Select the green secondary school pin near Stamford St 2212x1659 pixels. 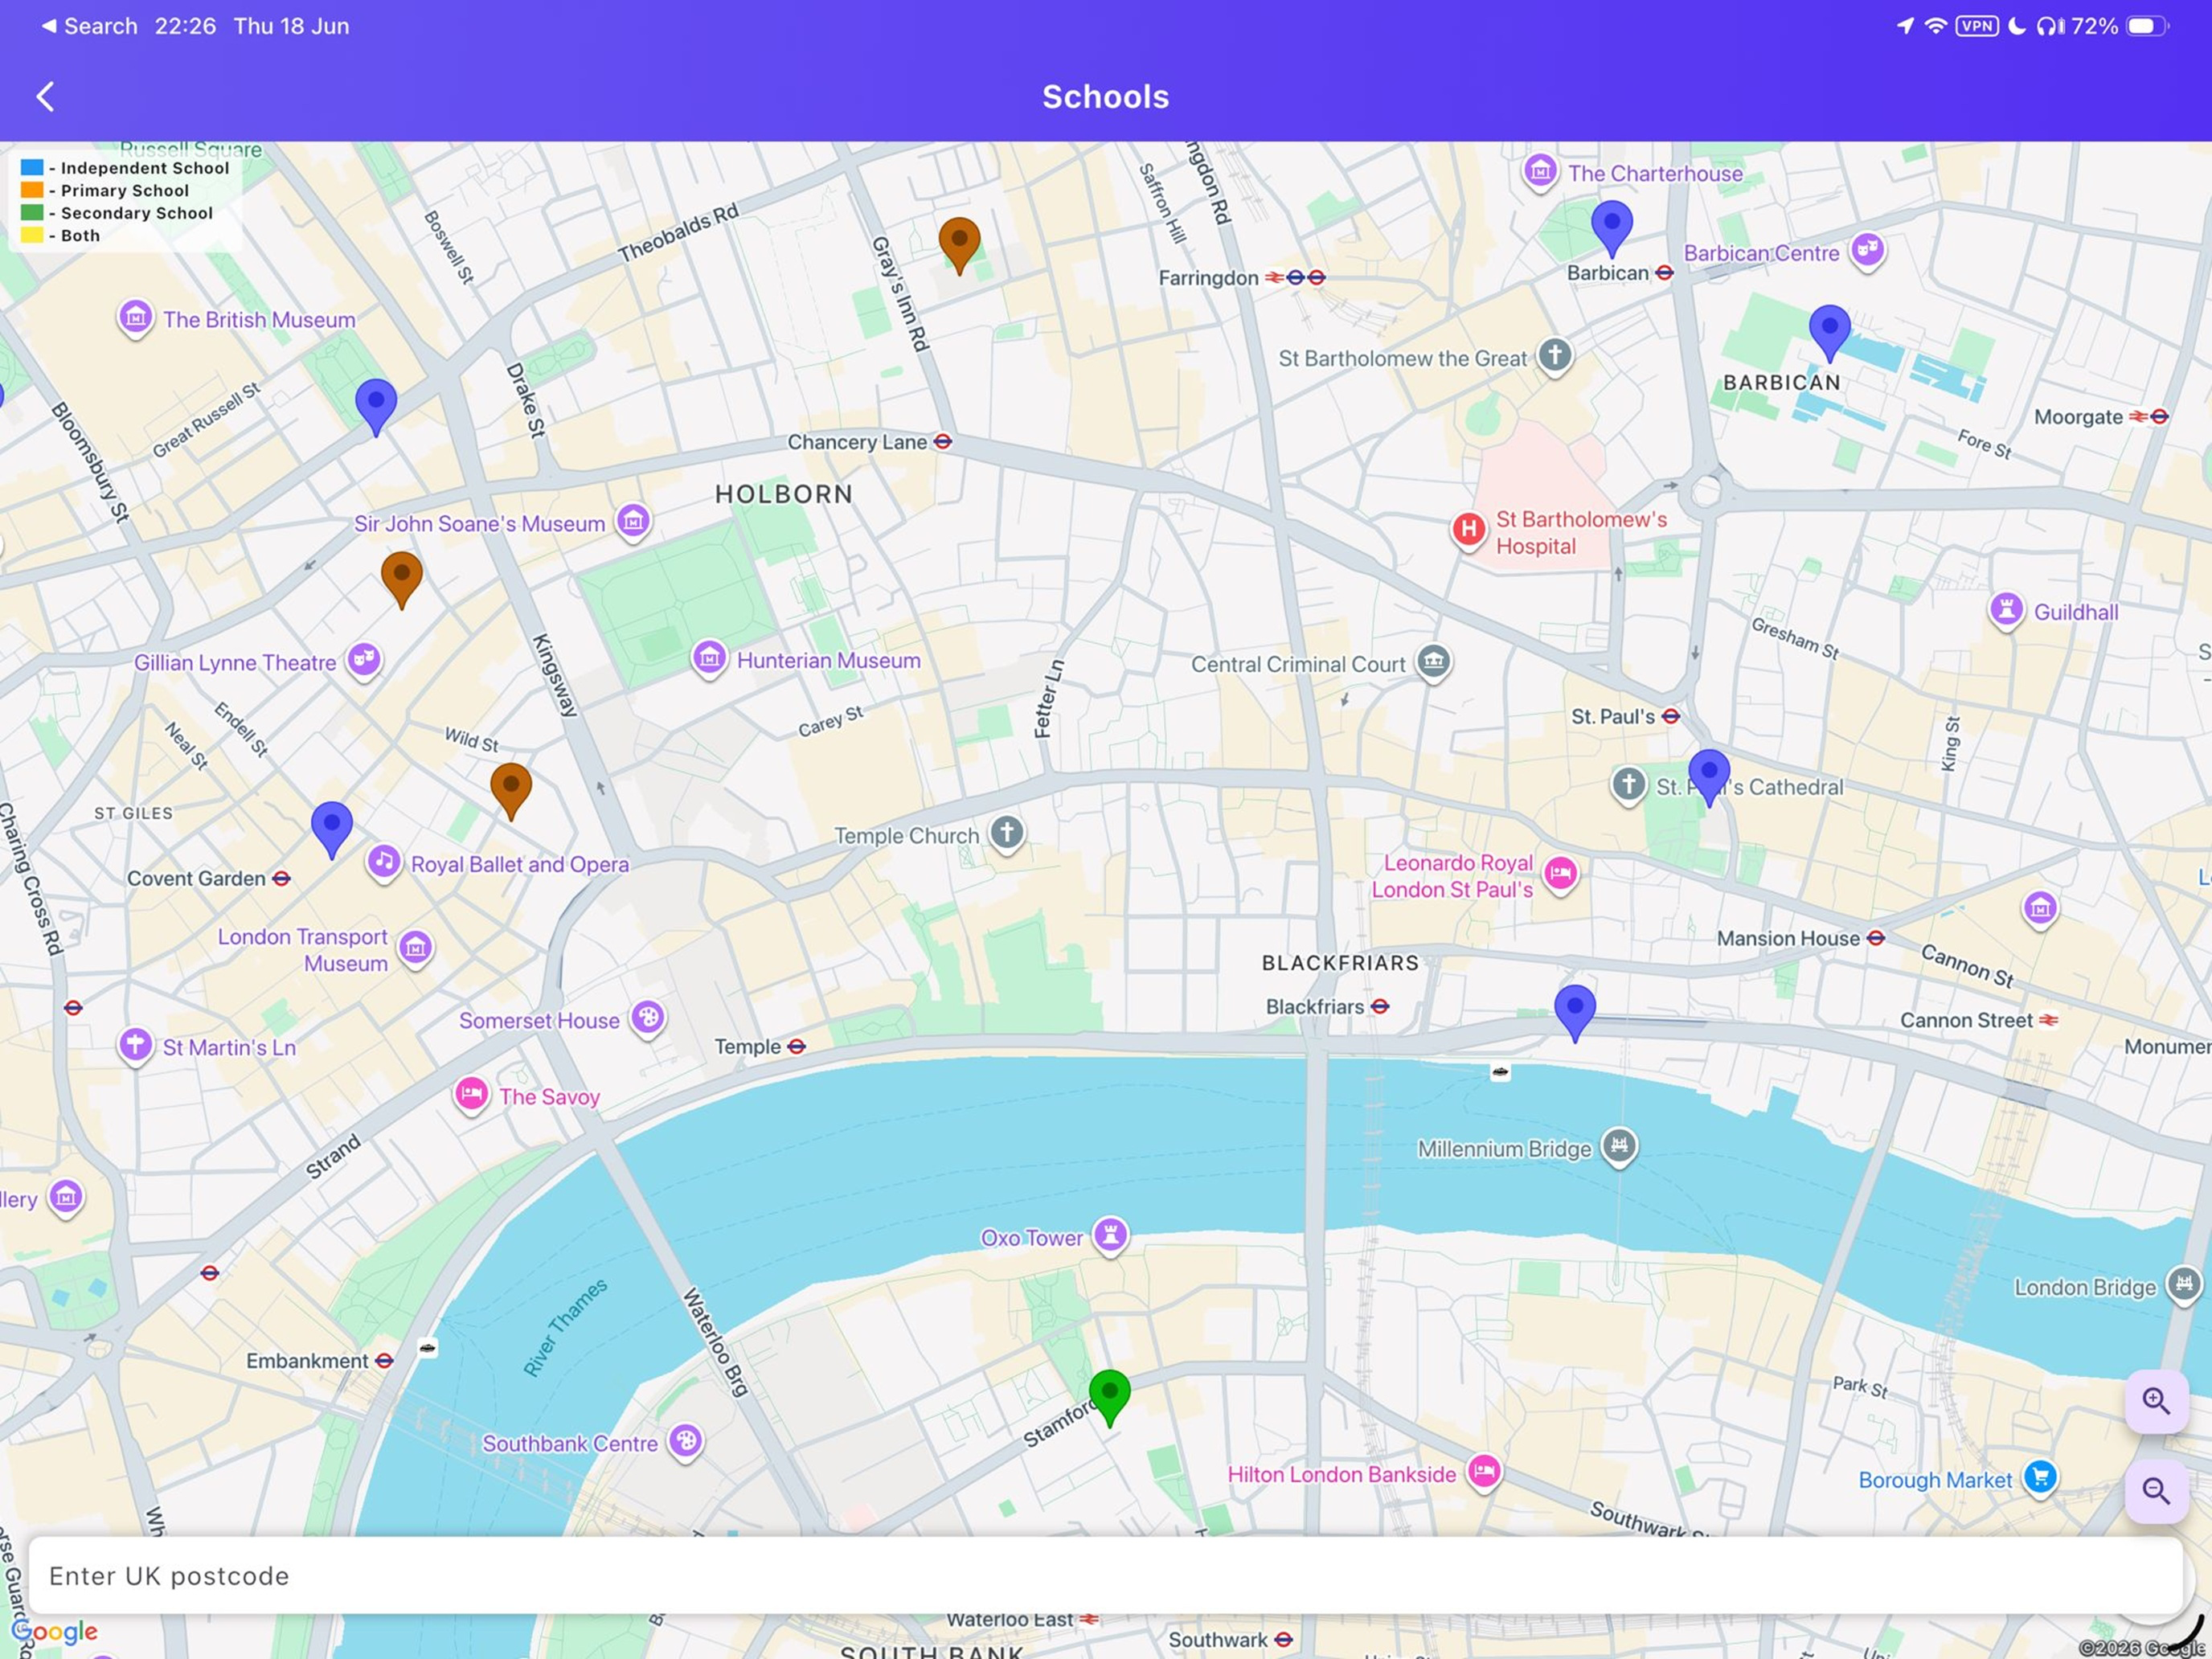pos(1110,1397)
